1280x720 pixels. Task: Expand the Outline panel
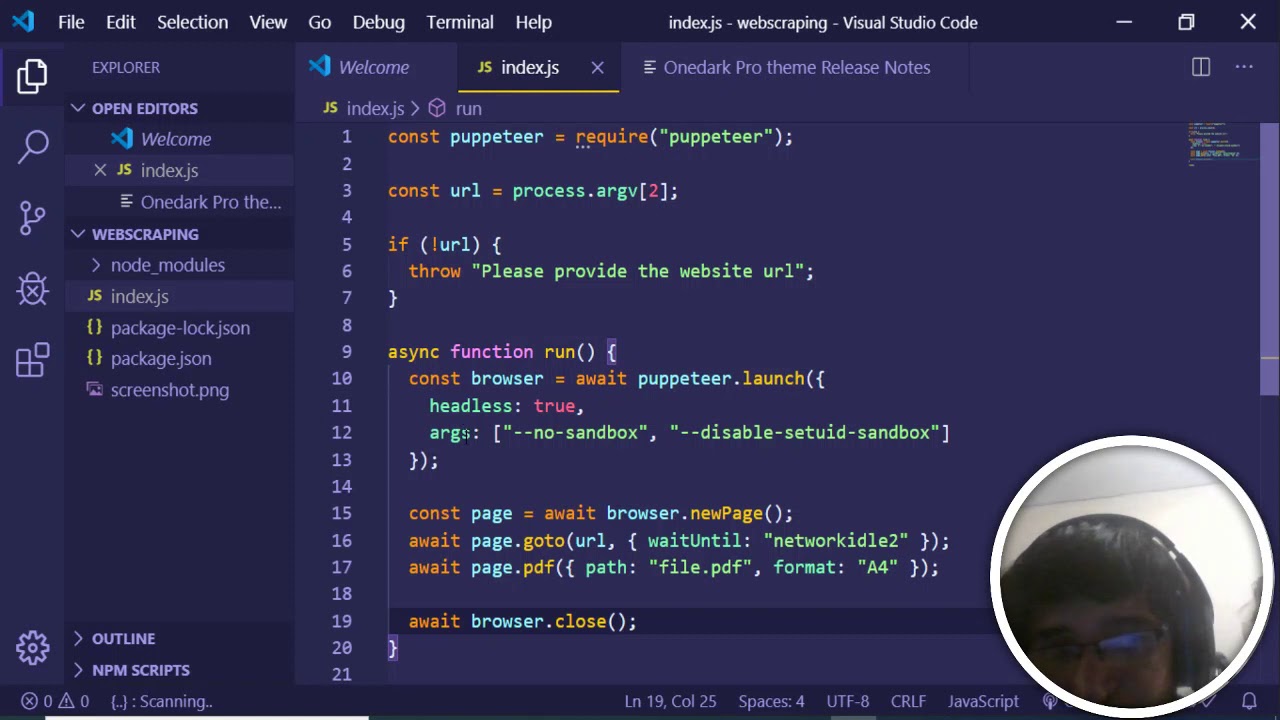pos(123,638)
